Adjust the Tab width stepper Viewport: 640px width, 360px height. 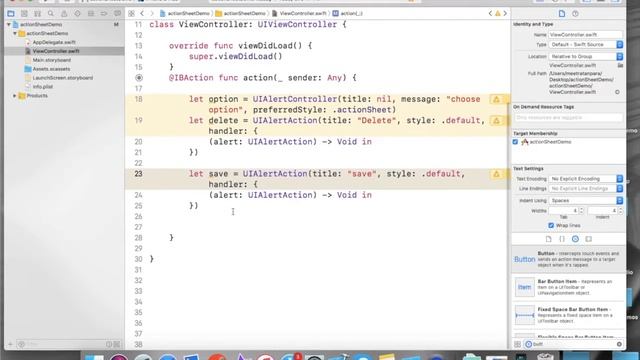coord(581,211)
